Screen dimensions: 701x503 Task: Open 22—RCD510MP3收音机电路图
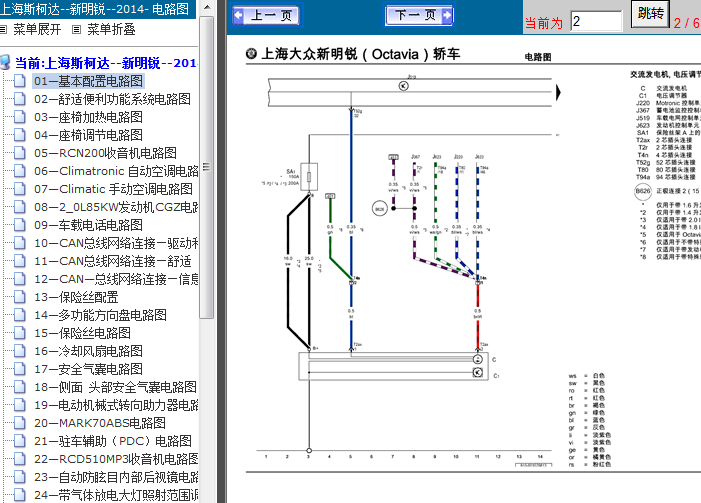point(116,459)
